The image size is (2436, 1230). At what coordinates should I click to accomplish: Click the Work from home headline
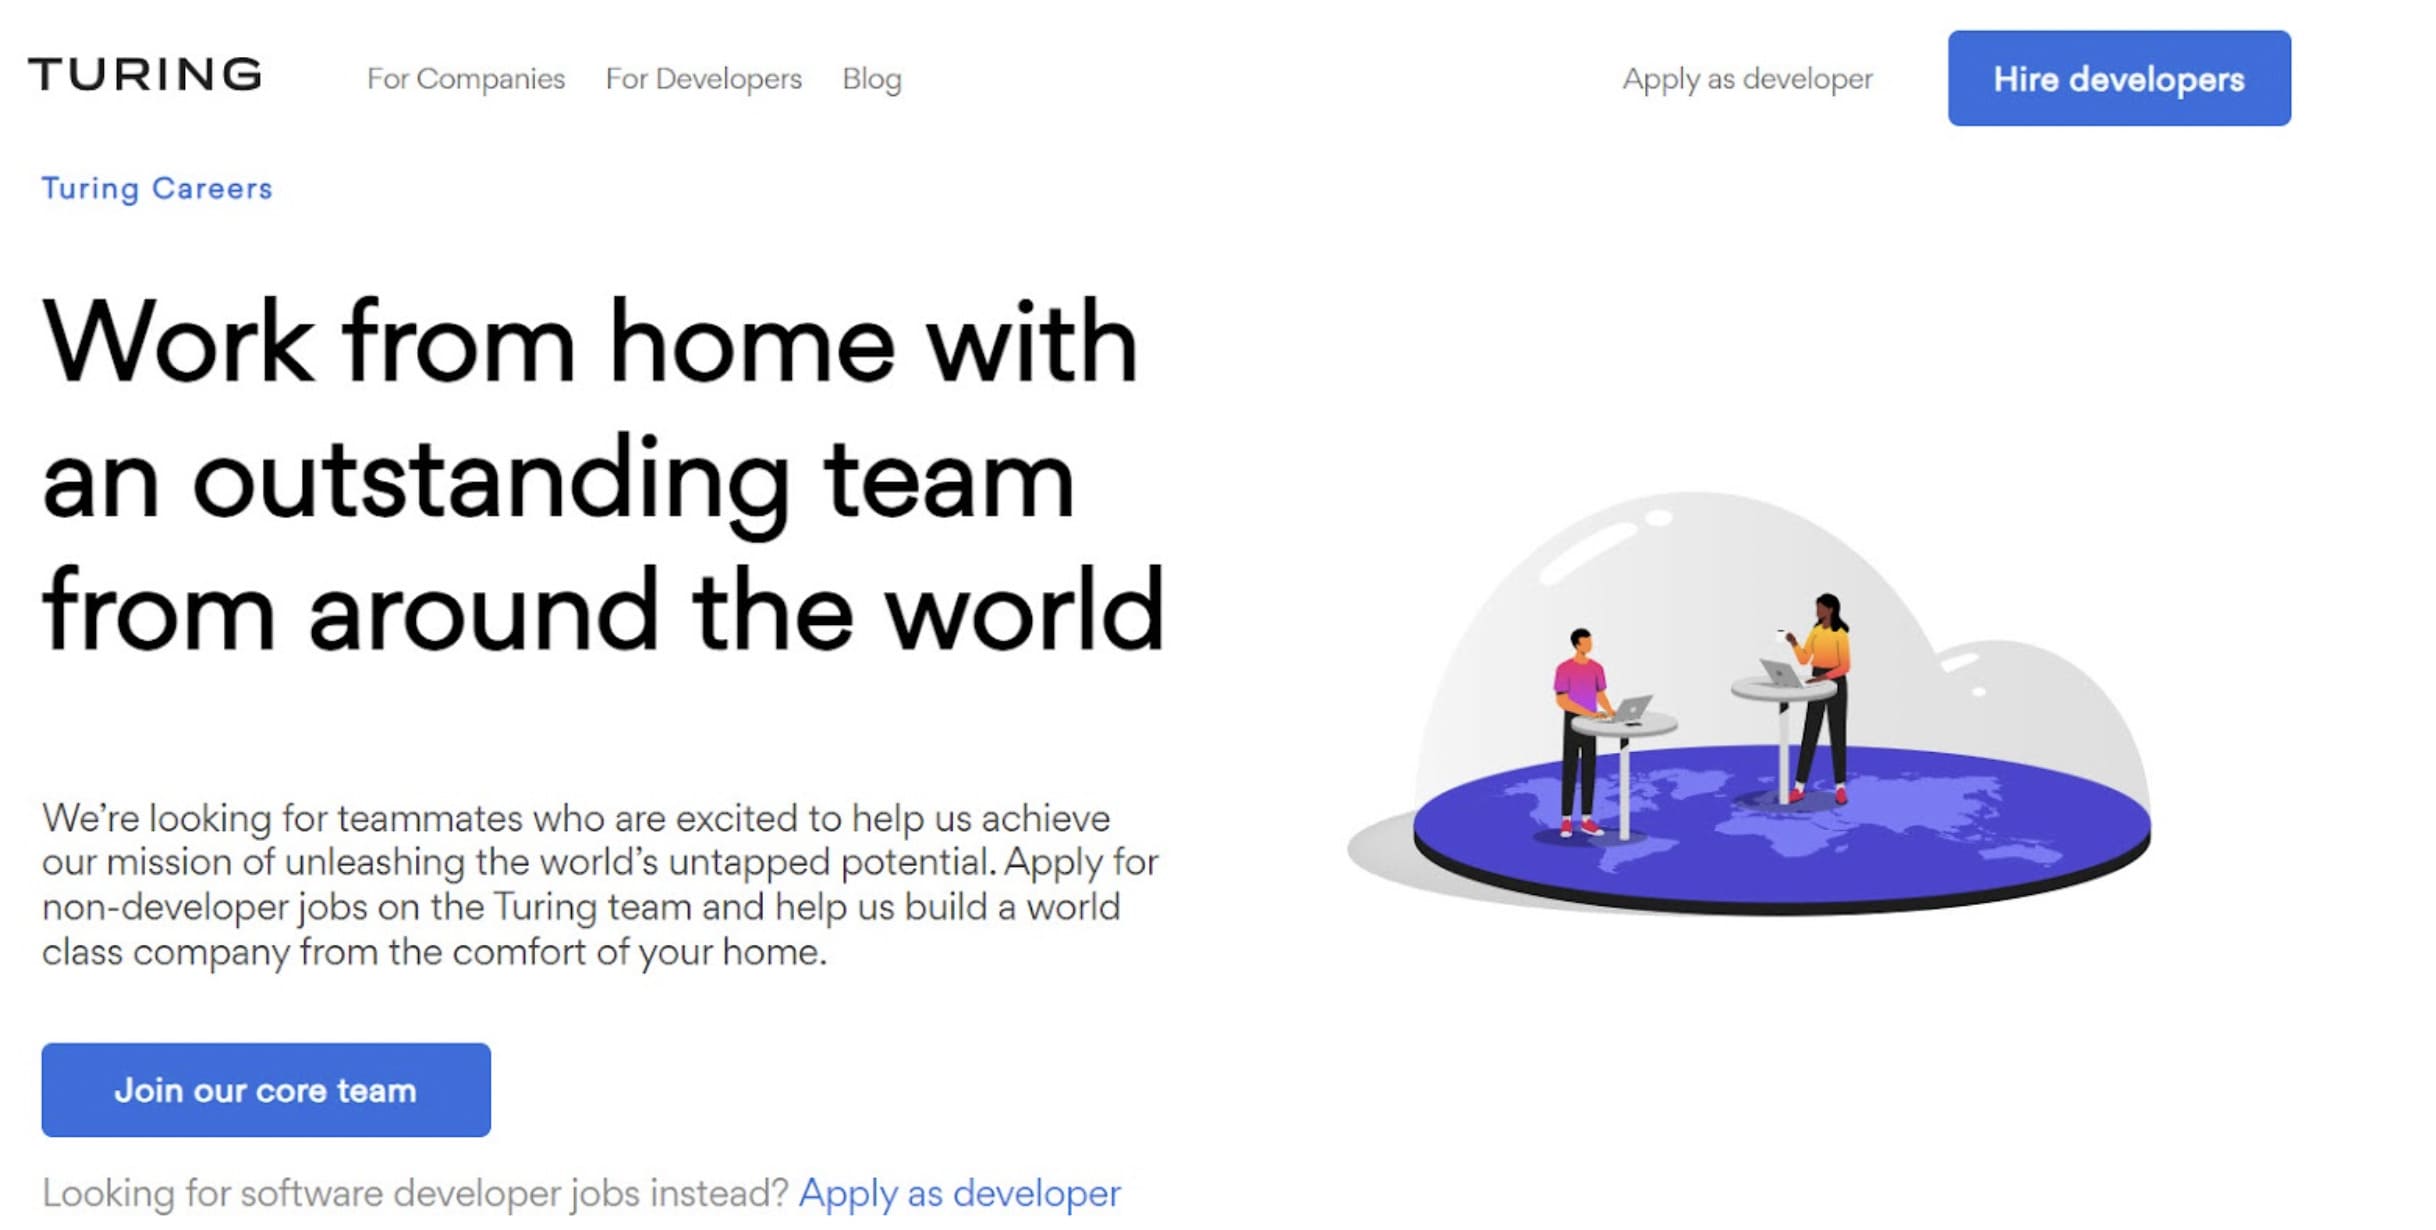click(600, 475)
